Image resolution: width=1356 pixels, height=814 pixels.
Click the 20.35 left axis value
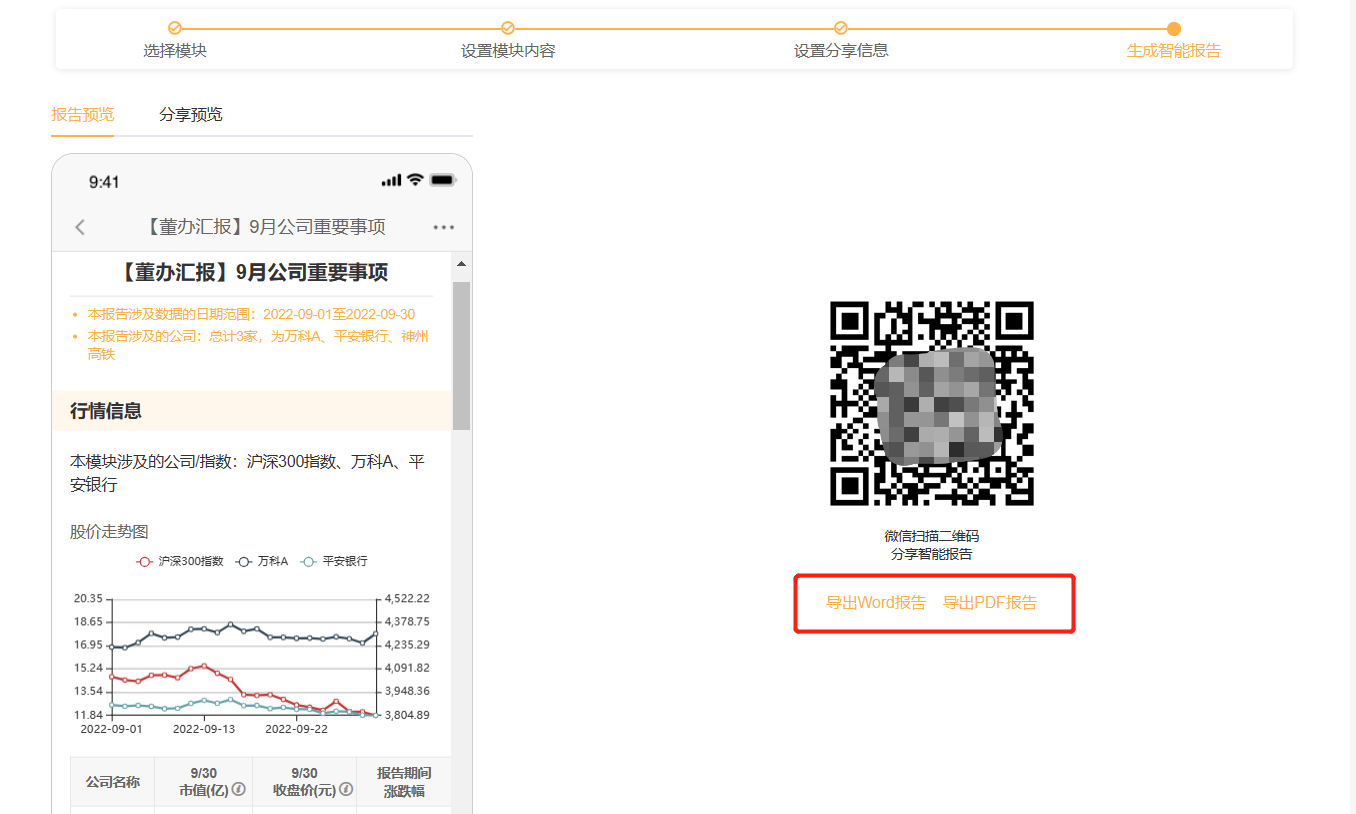(x=88, y=598)
